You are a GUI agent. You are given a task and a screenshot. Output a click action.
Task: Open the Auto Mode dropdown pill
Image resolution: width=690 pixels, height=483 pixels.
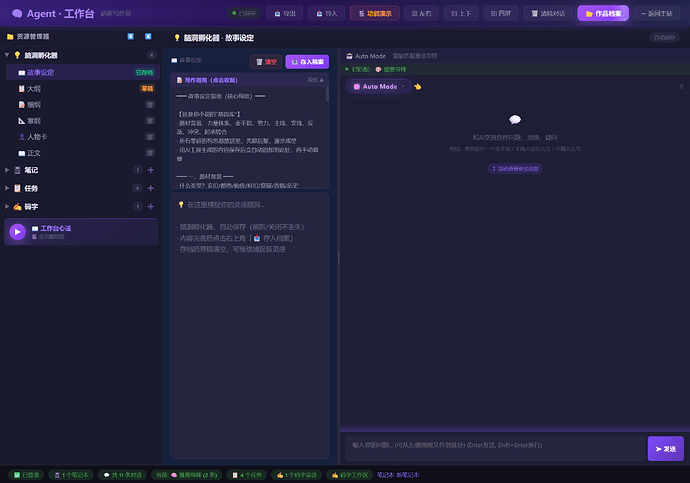tap(378, 87)
